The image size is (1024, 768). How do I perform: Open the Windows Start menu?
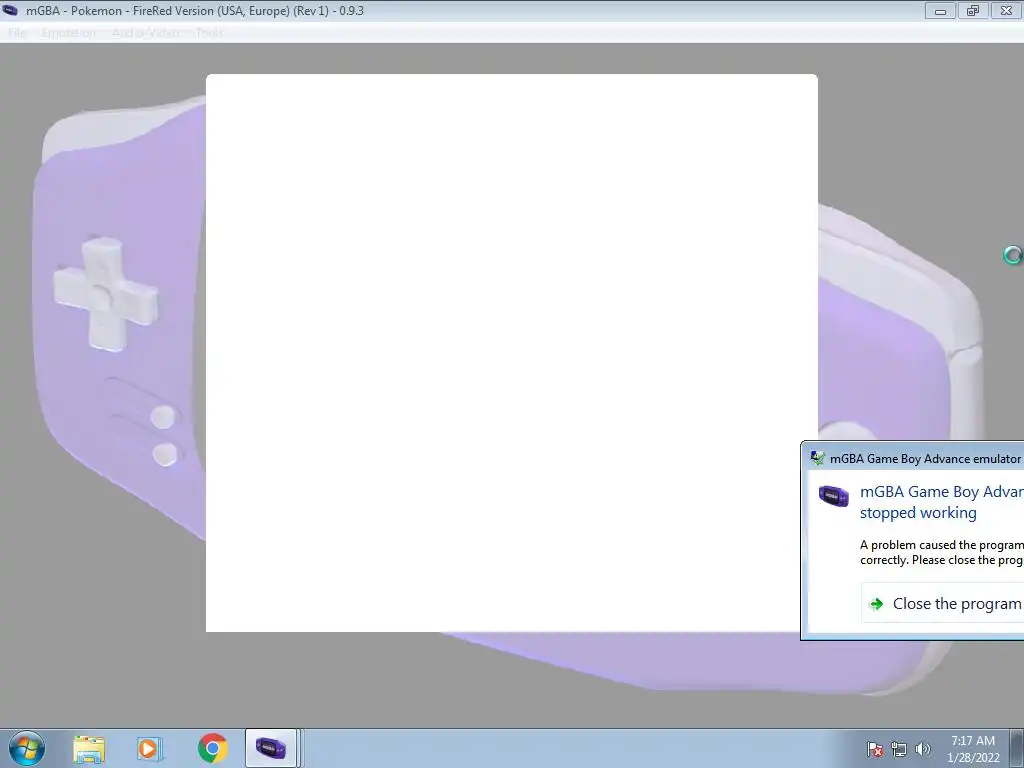pos(27,748)
